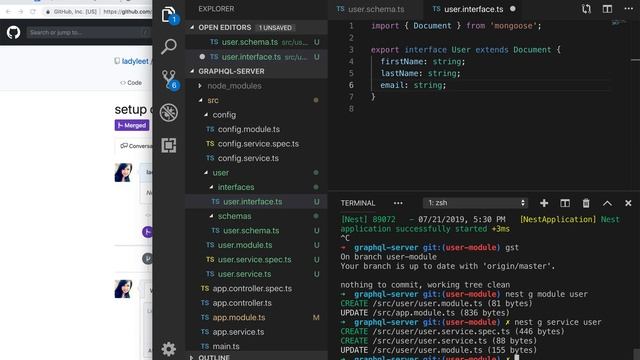This screenshot has height=360, width=640.
Task: Open the Manage gear menu
Action: (x=169, y=349)
